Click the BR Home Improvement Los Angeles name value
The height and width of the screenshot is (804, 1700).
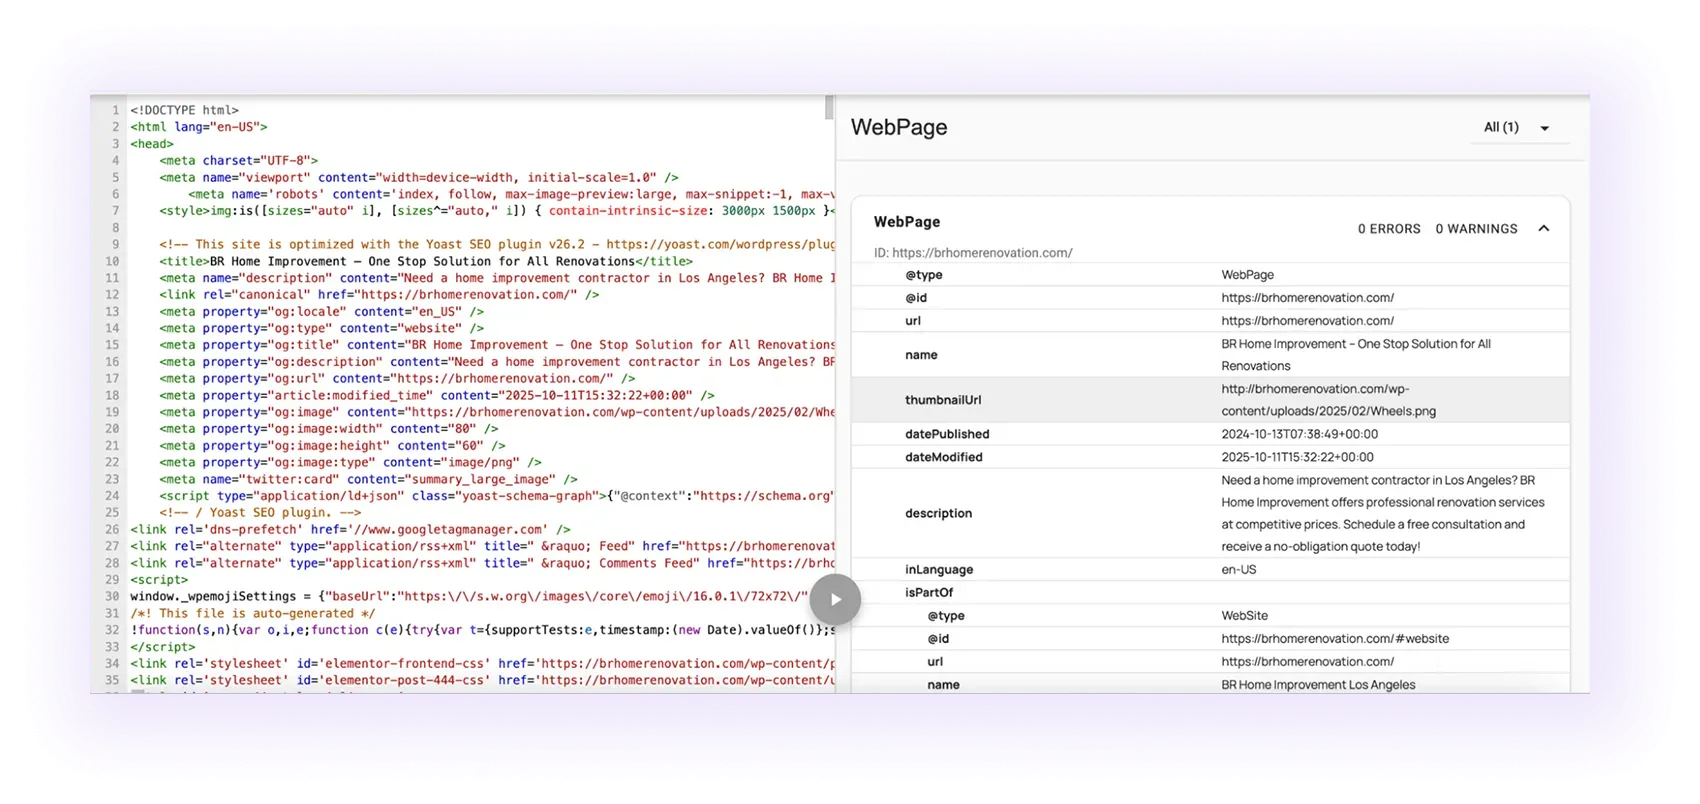point(1318,685)
